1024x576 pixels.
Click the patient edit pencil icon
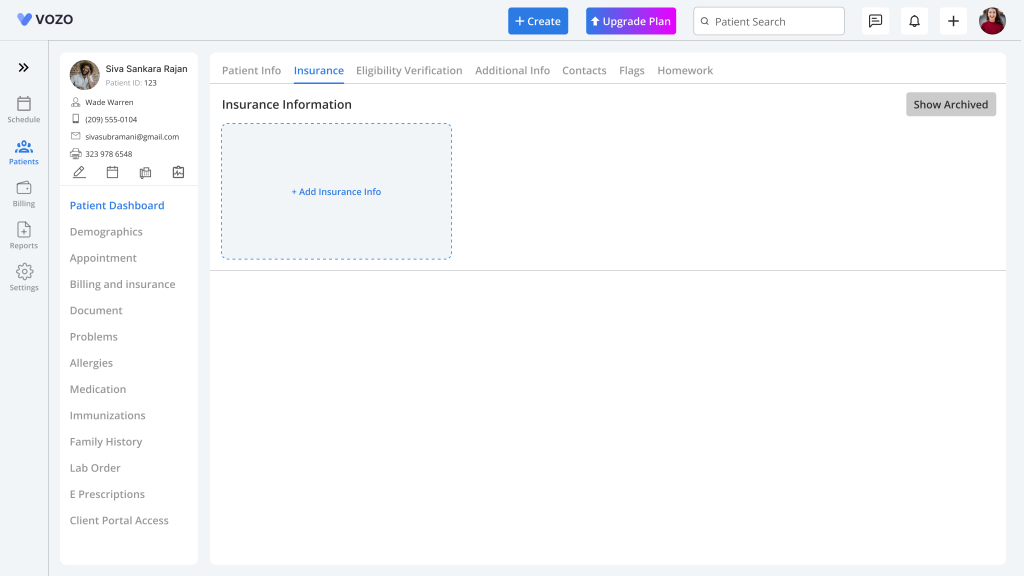(x=79, y=172)
